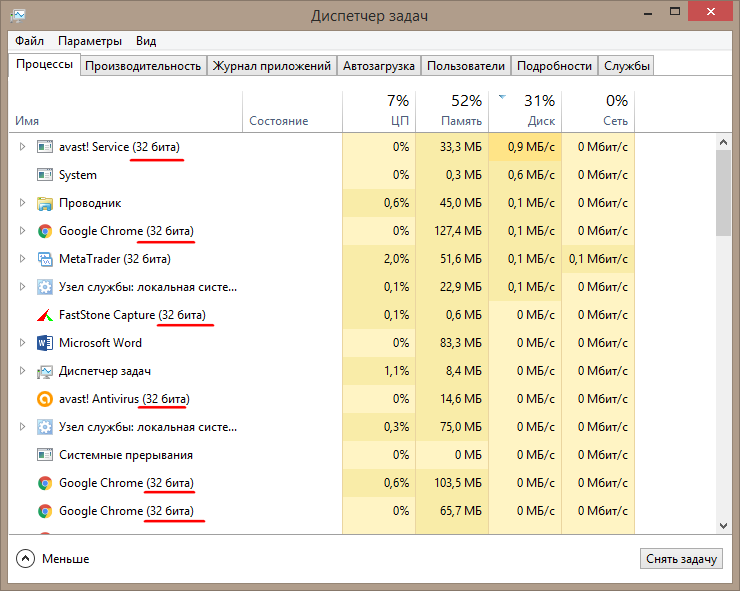
Task: Click the Chrome icon with 103,5 МБ memory
Action: pos(45,483)
